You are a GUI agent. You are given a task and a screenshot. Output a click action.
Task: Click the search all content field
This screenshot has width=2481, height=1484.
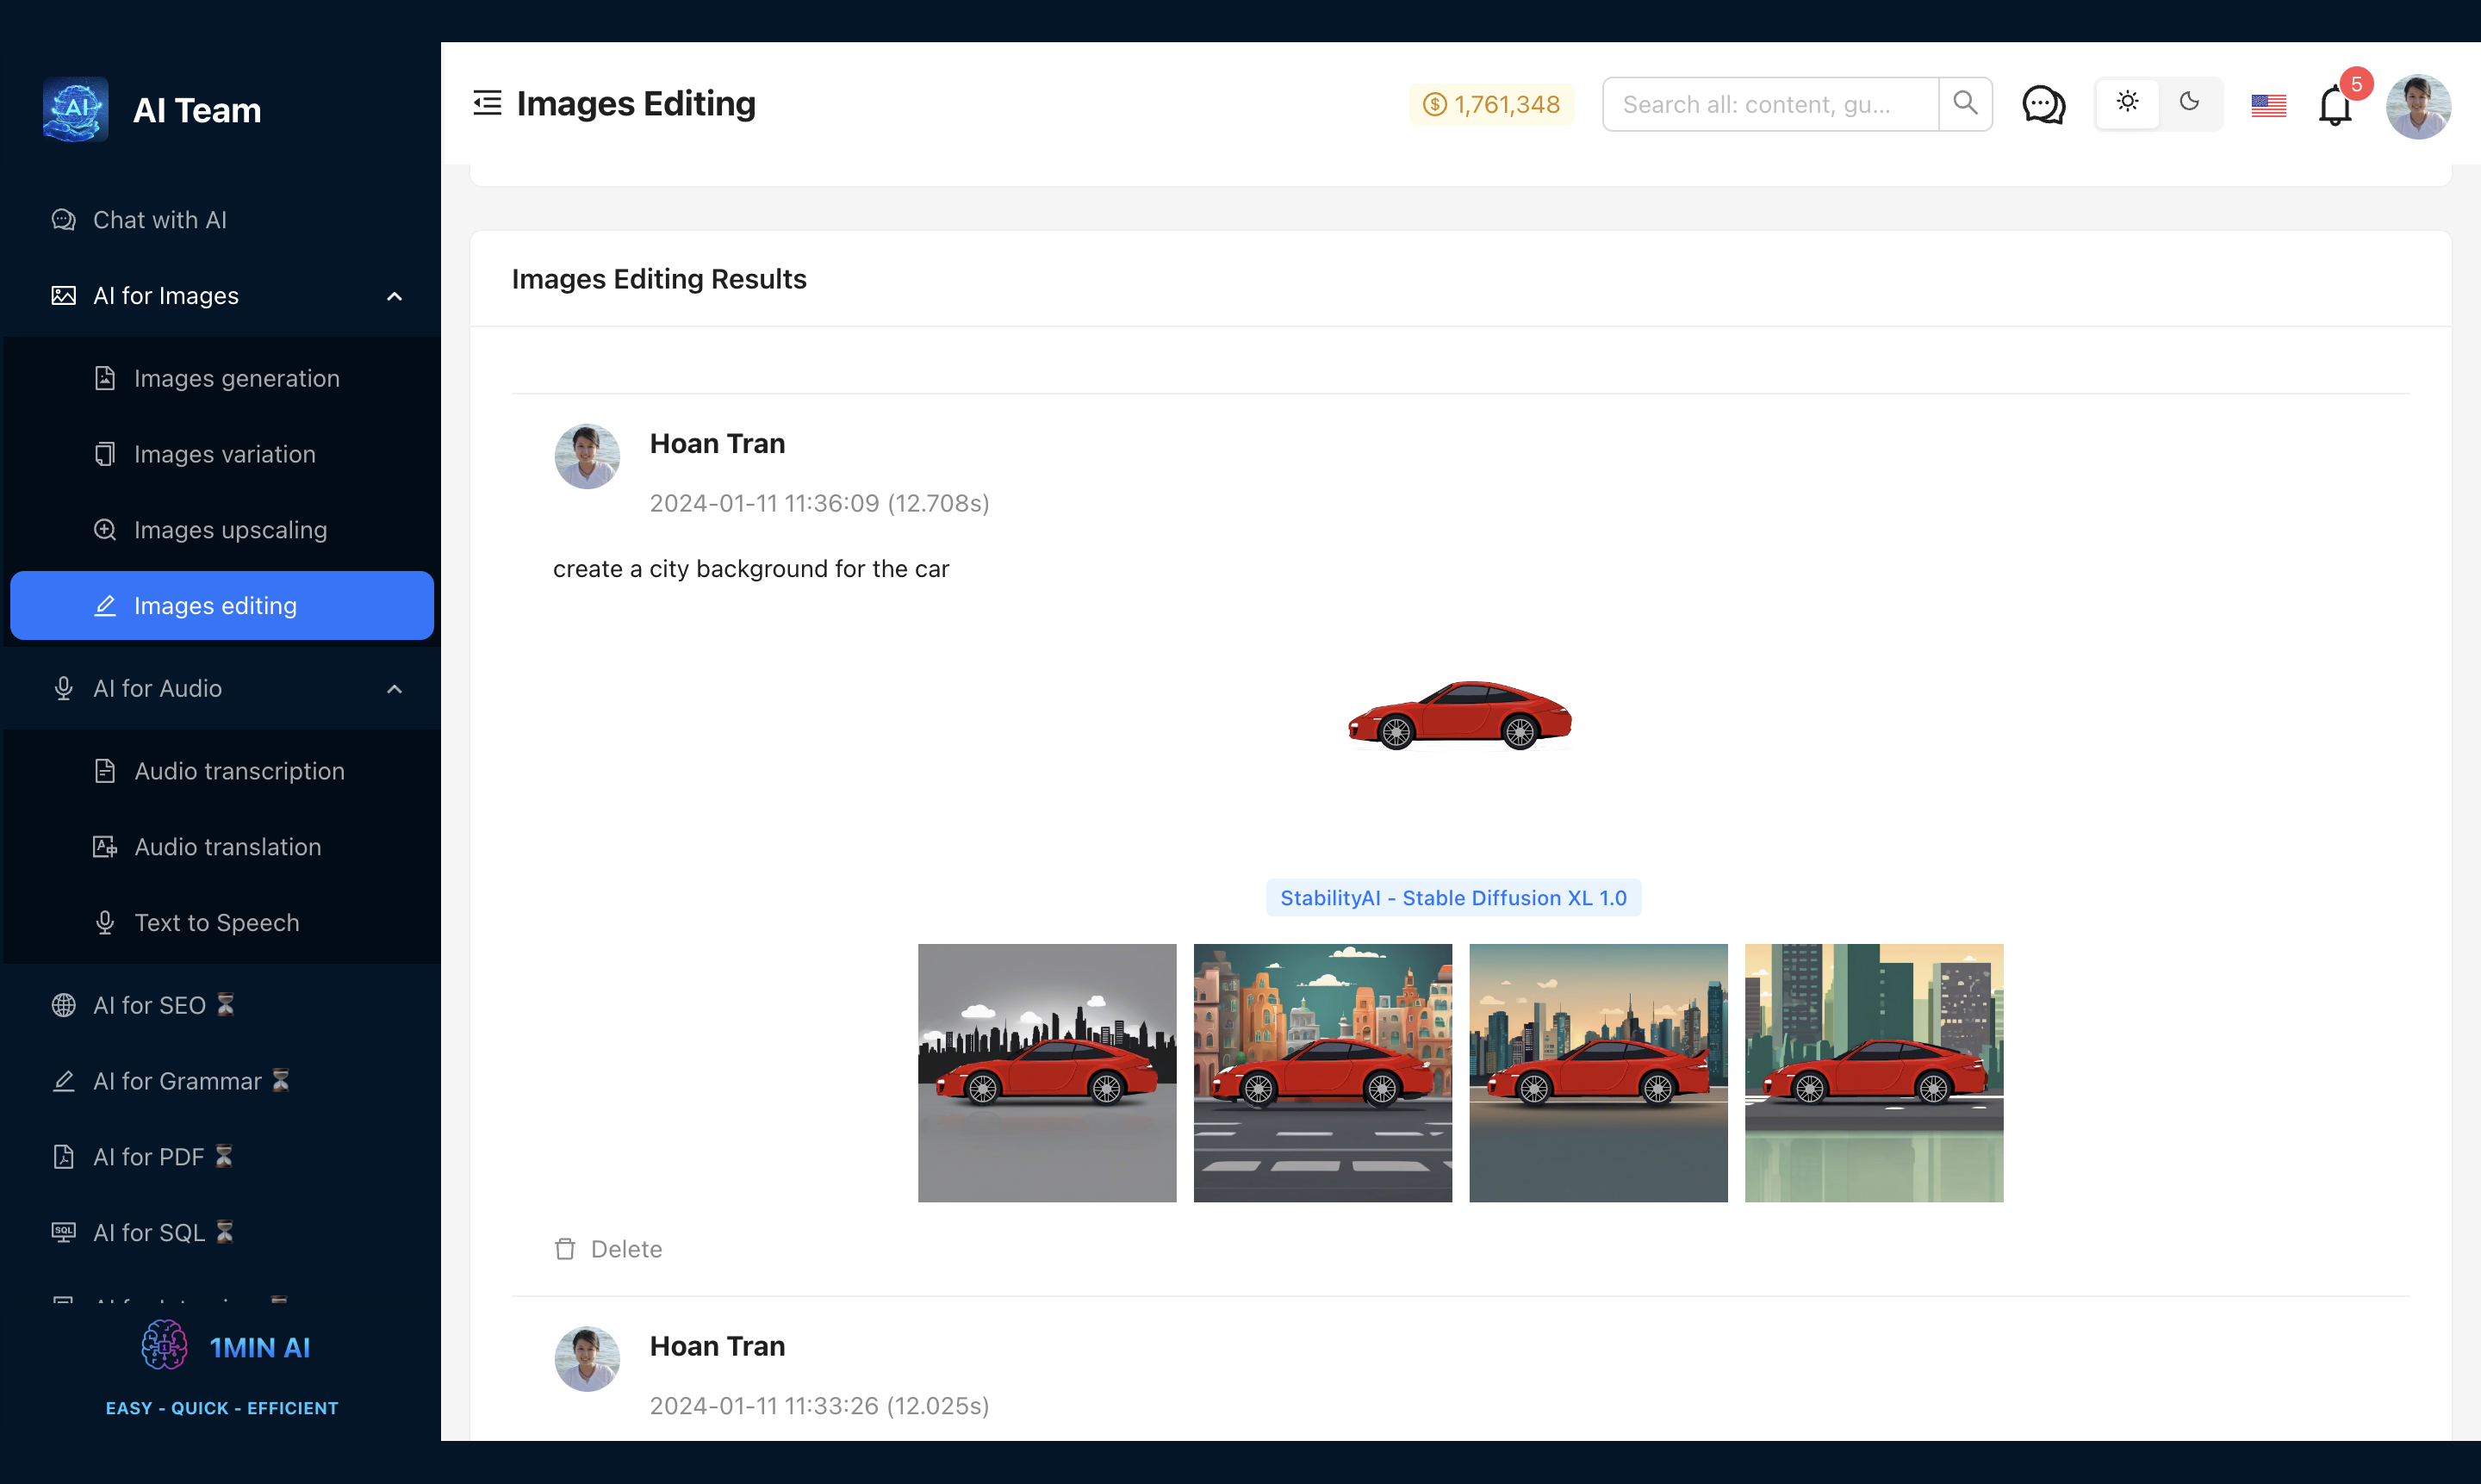tap(1769, 104)
